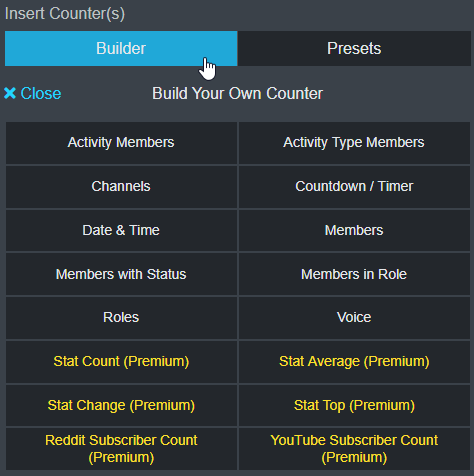Viewport: 474px width, 476px height.
Task: Open the Presets tab
Action: (x=354, y=48)
